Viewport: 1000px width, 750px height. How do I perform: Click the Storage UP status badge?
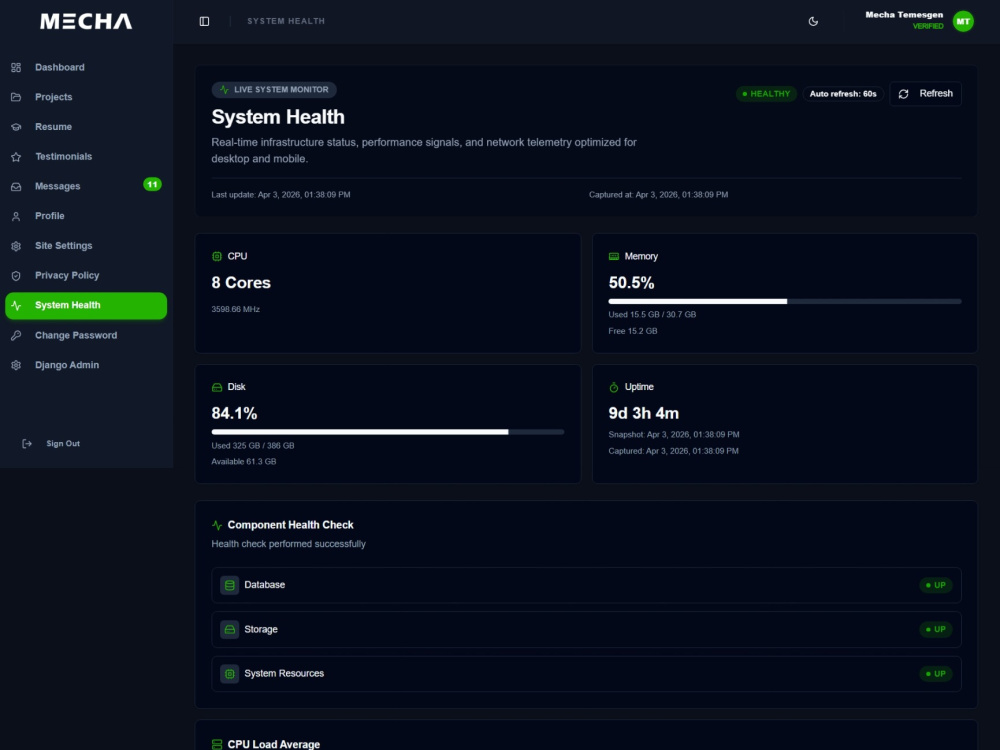pyautogui.click(x=936, y=629)
